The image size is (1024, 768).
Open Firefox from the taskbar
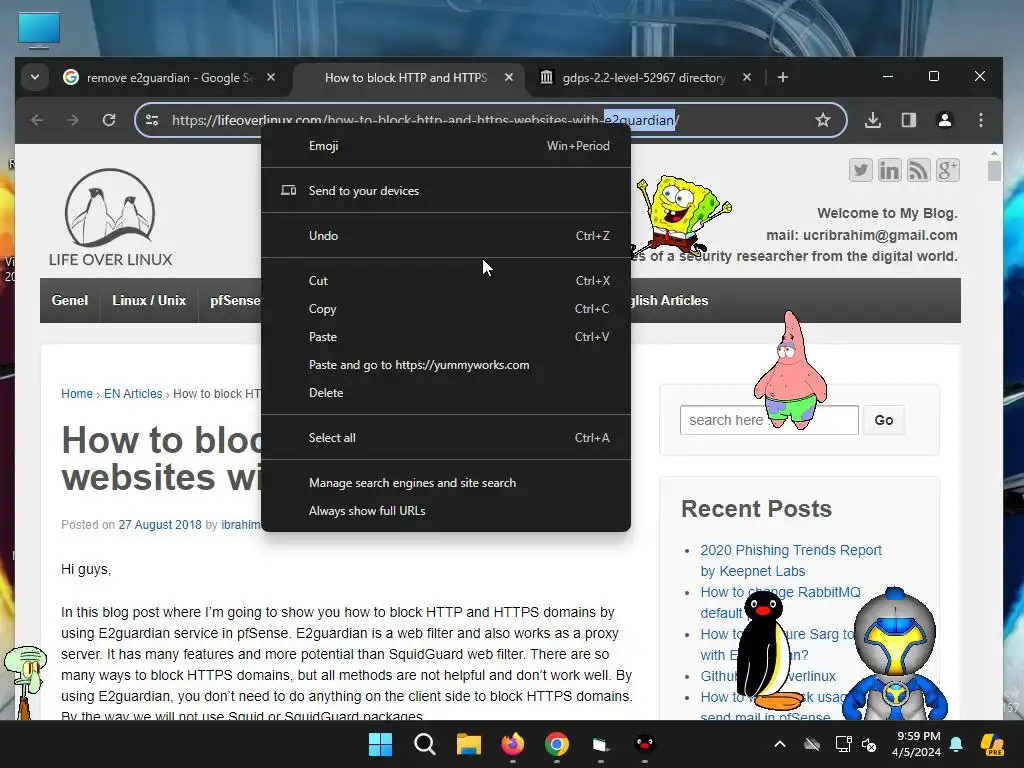point(513,744)
